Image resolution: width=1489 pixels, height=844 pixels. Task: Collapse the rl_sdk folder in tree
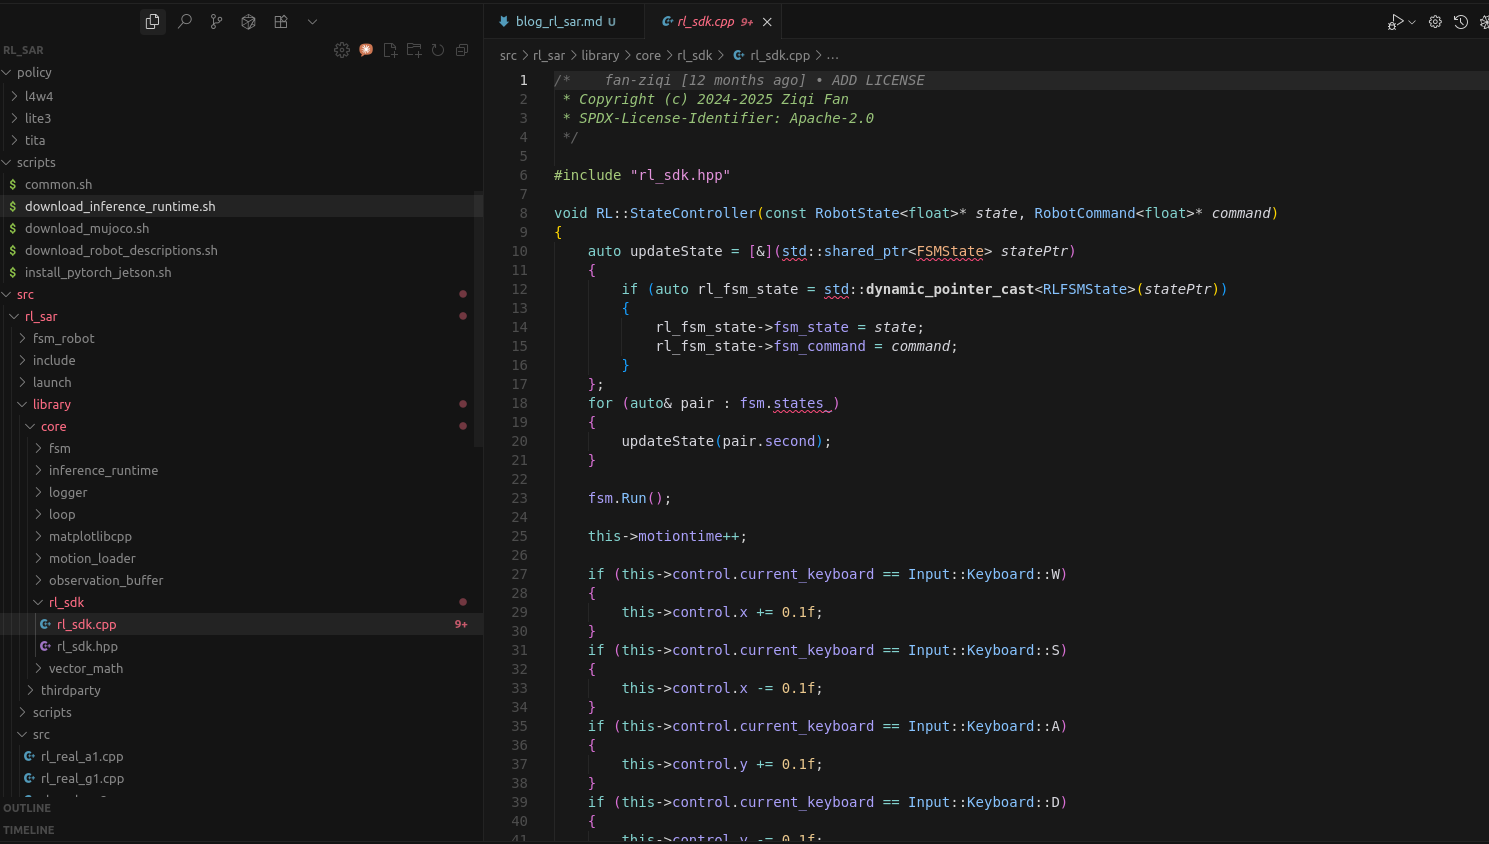(x=240, y=602)
